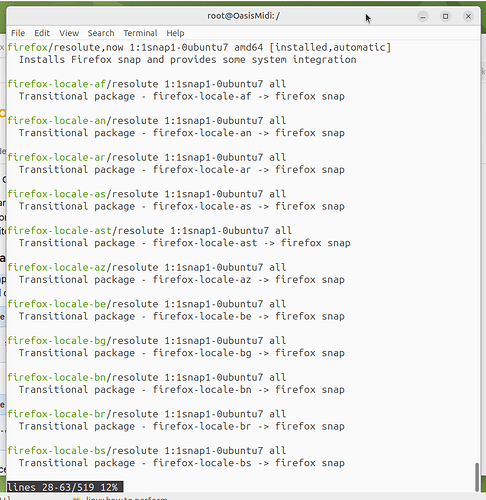Click the firefox-locale-ar/resolute package line
This screenshot has width=486, height=500.
(x=147, y=157)
